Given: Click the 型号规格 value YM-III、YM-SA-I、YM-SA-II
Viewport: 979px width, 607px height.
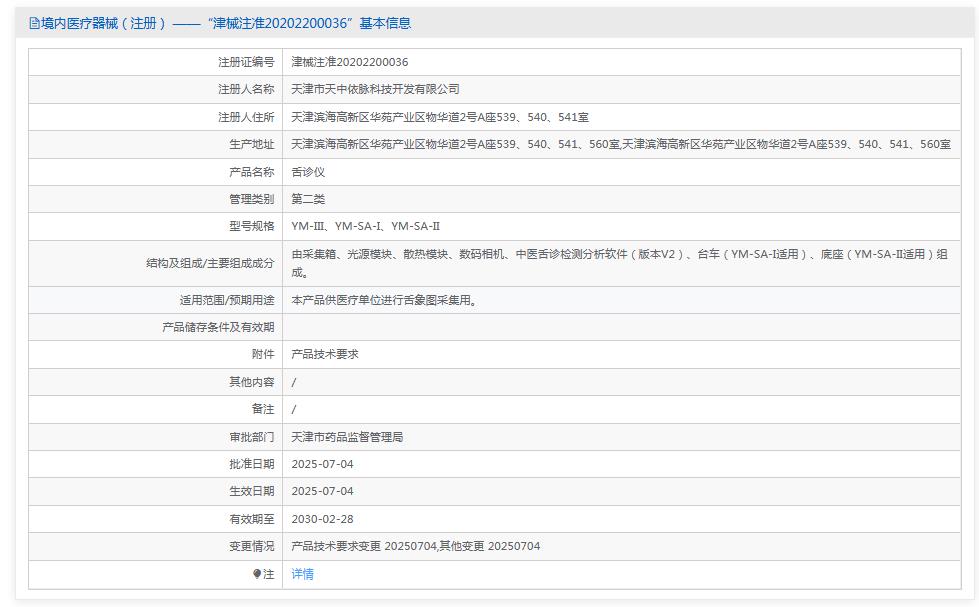Looking at the screenshot, I should pyautogui.click(x=366, y=226).
